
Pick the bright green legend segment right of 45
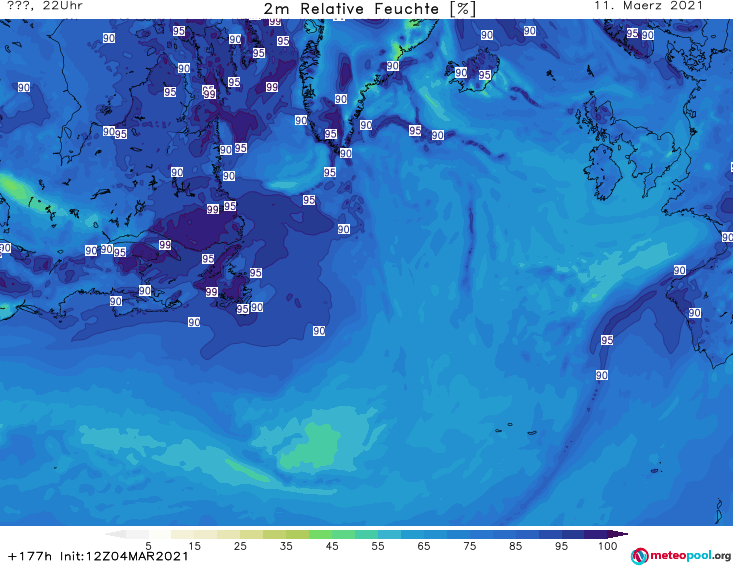(x=344, y=534)
